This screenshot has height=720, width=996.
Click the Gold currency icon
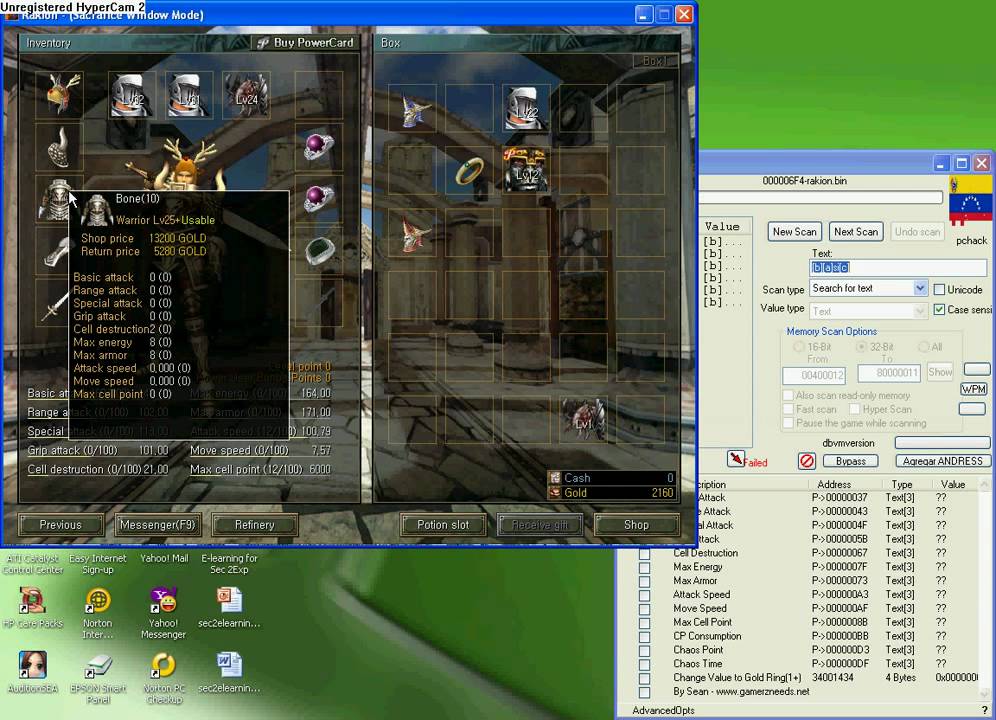pyautogui.click(x=555, y=492)
